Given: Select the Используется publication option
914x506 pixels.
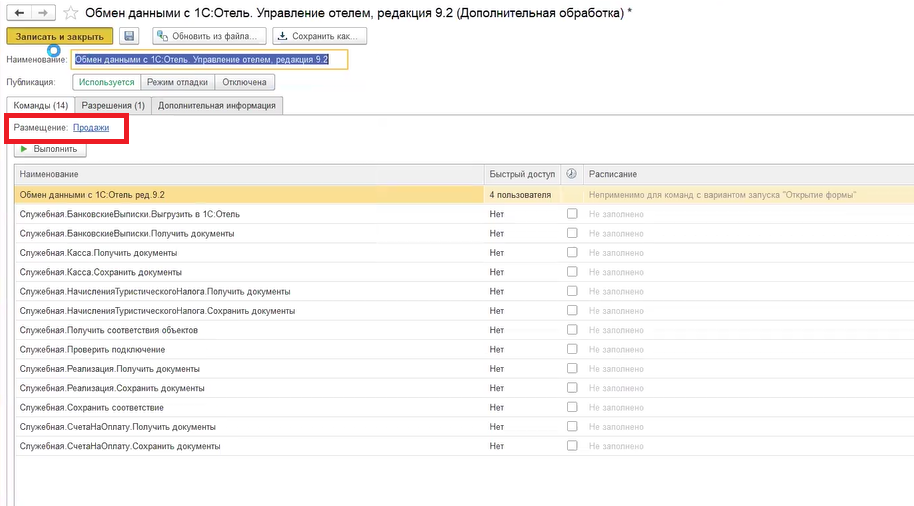Looking at the screenshot, I should tap(106, 82).
